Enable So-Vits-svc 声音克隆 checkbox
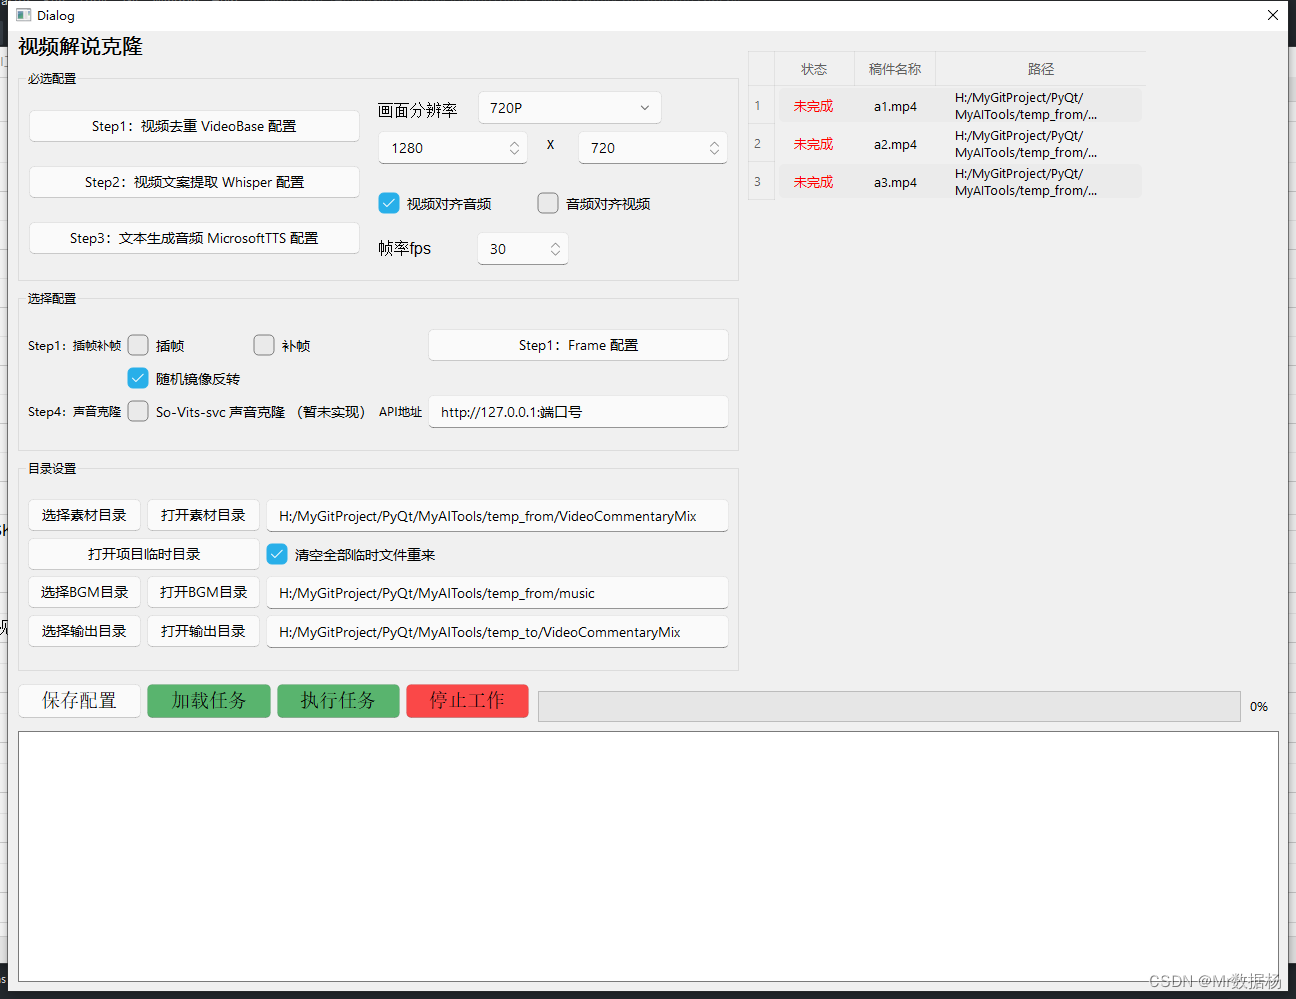Image resolution: width=1296 pixels, height=999 pixels. click(x=138, y=411)
